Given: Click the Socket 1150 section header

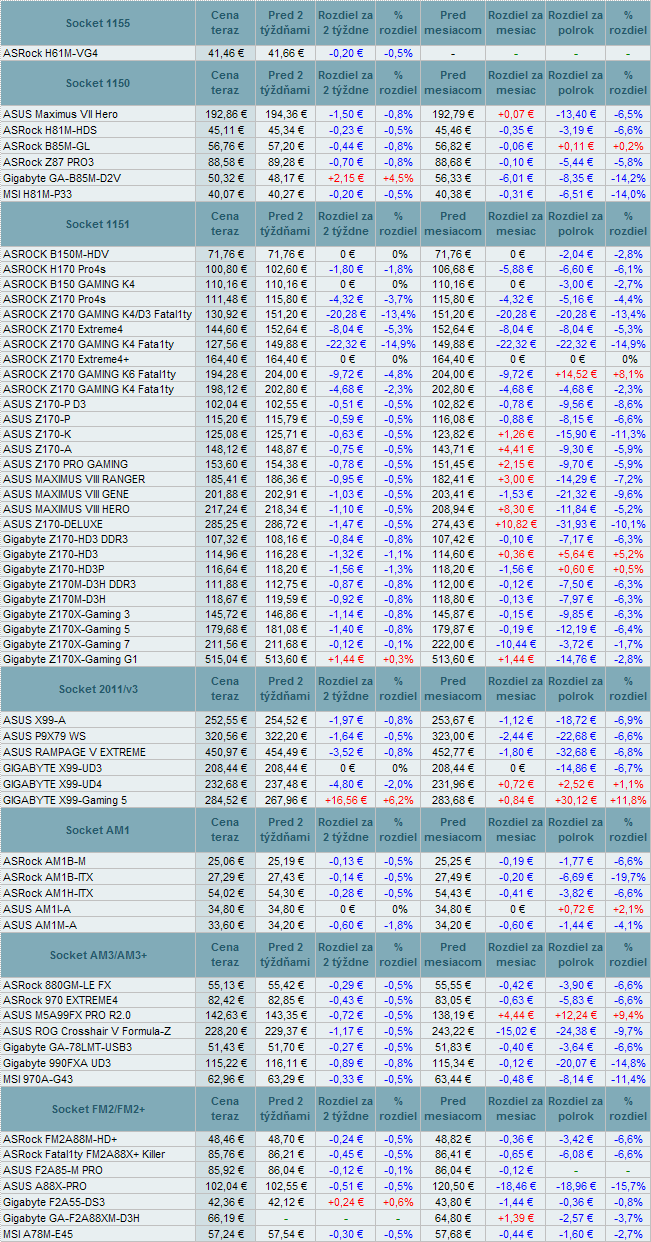Looking at the screenshot, I should [98, 83].
